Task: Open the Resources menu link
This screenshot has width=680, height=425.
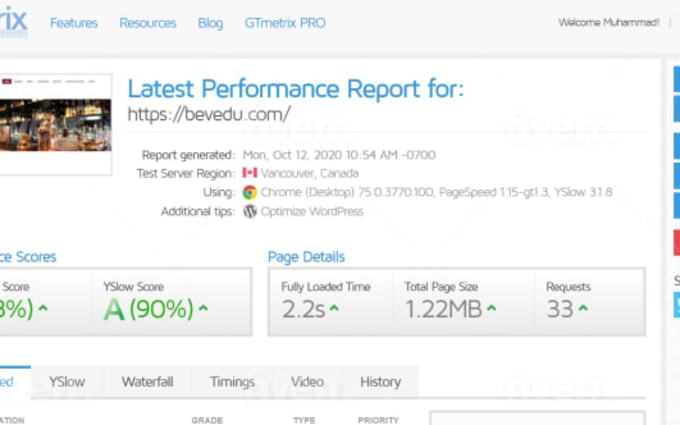Action: 148,23
